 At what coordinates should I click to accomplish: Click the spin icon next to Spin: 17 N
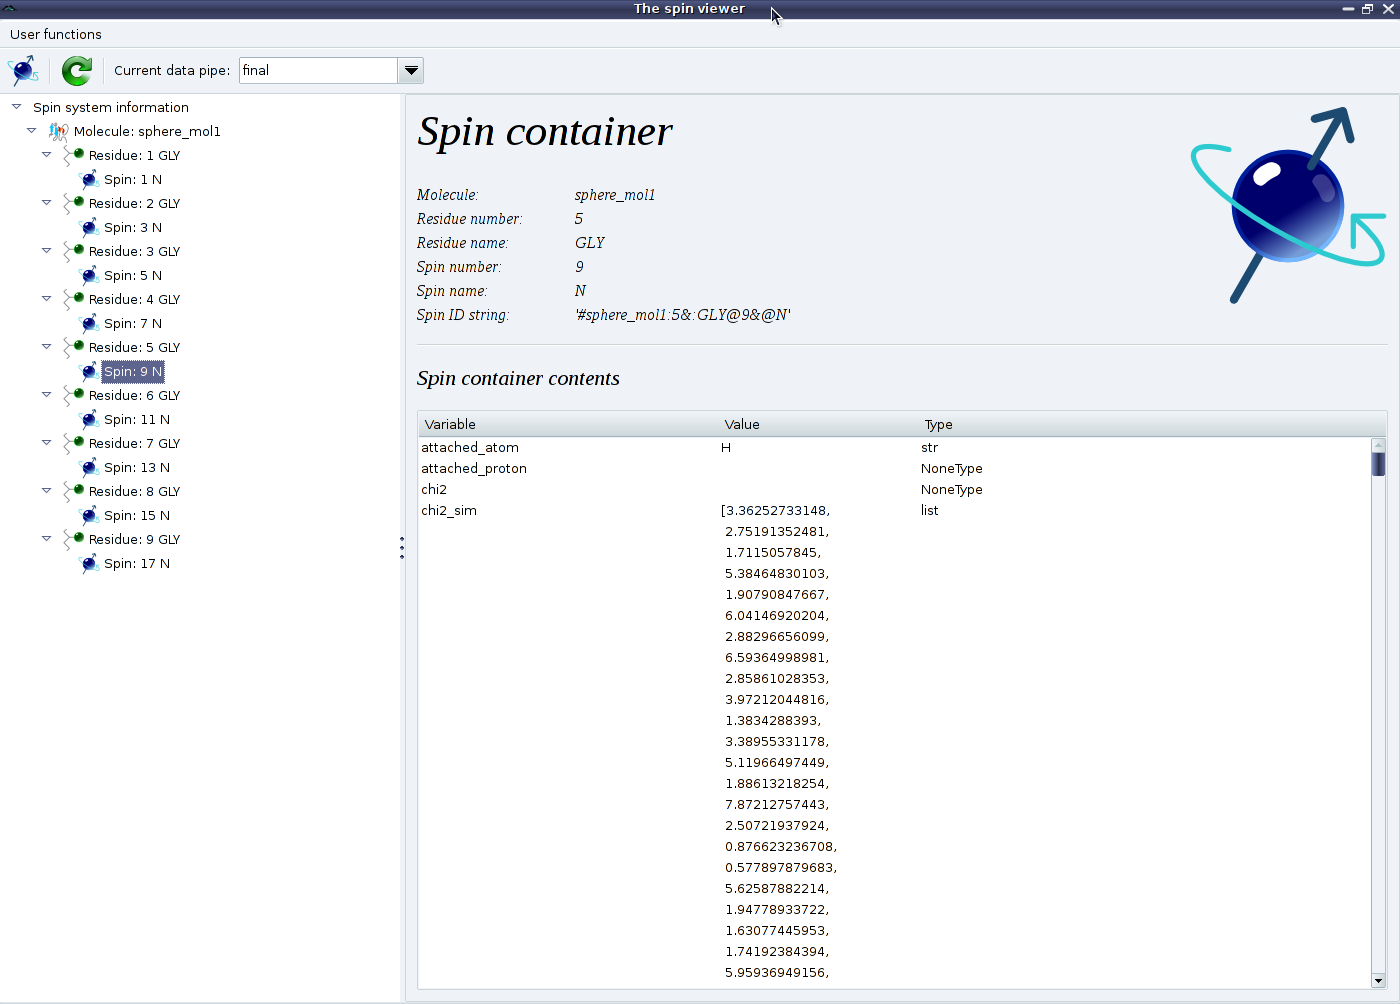pos(89,564)
